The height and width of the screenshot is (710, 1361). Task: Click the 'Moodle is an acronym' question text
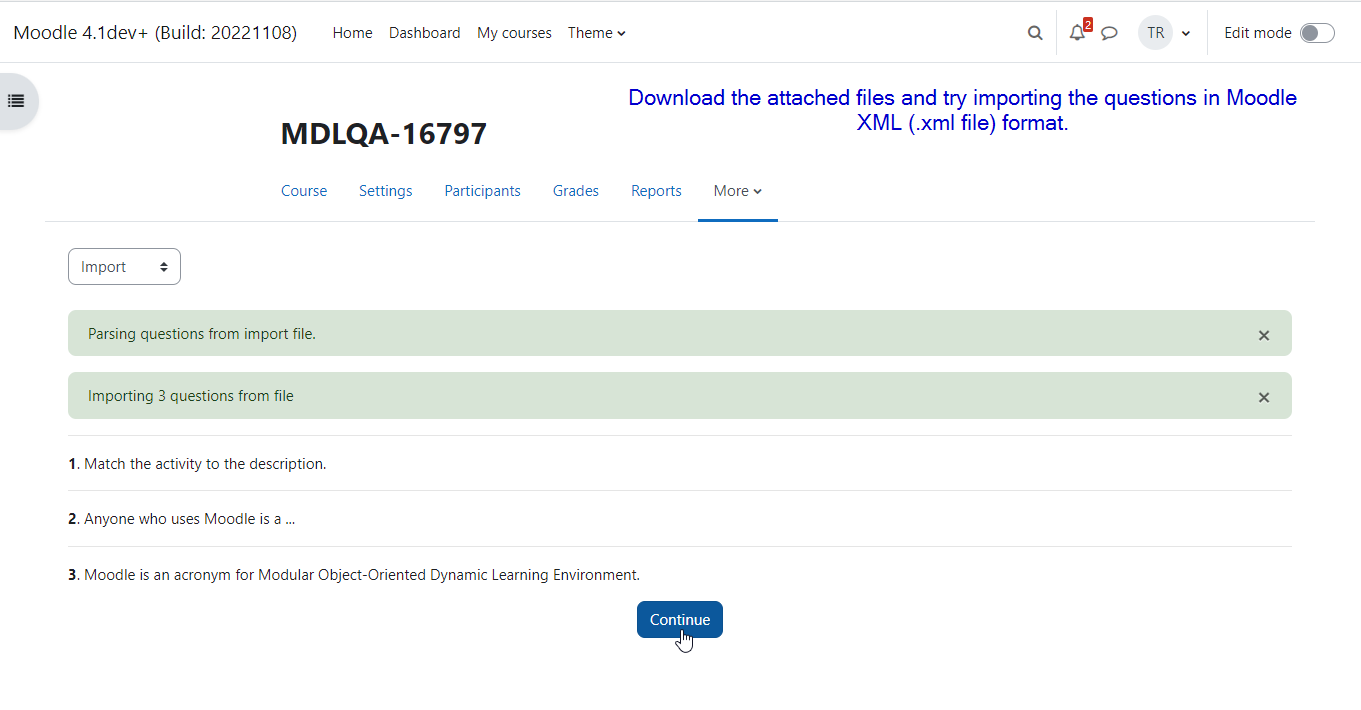[362, 575]
